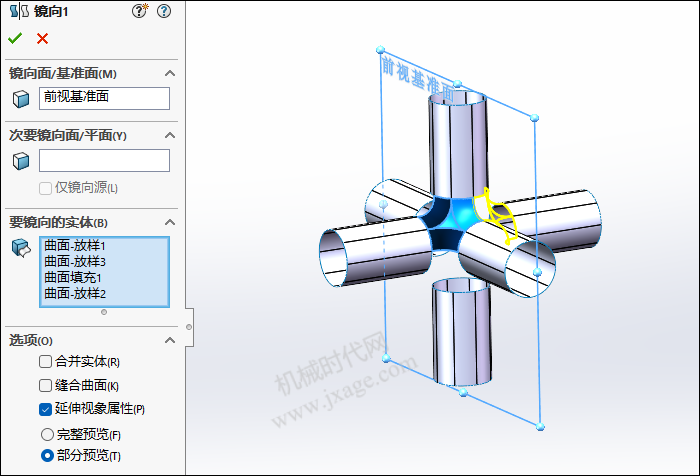Viewport: 700px width, 476px height.
Task: Confirm the mirror with the green checkmark
Action: pos(15,38)
